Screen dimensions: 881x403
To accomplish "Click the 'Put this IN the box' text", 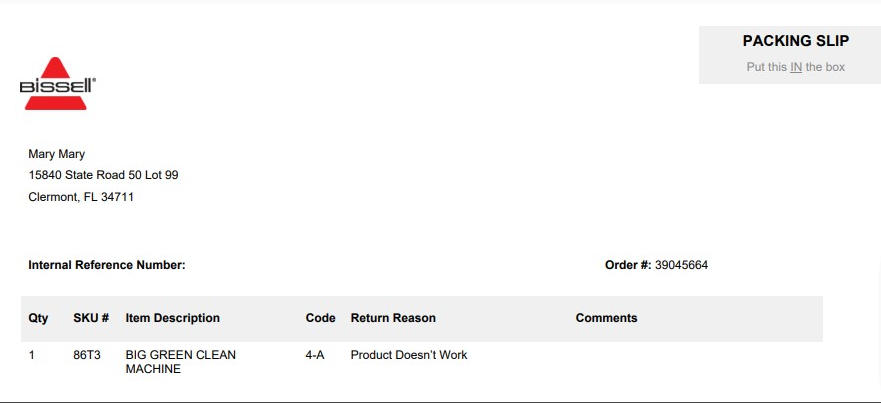I will point(796,67).
